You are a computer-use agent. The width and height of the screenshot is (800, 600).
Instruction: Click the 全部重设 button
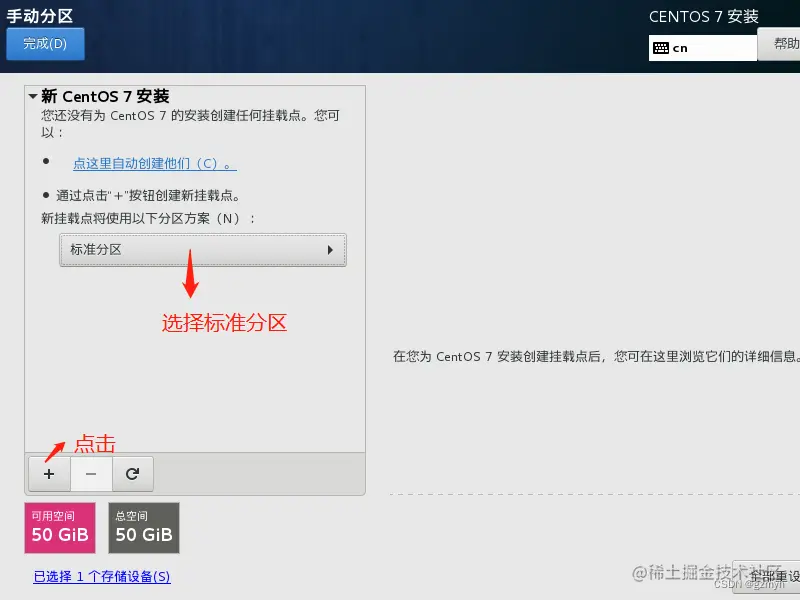coord(766,577)
